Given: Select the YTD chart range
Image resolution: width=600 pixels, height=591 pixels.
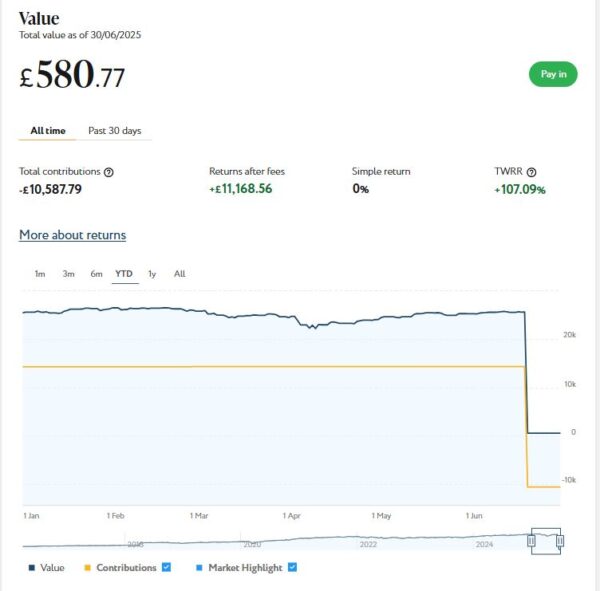Looking at the screenshot, I should [124, 274].
